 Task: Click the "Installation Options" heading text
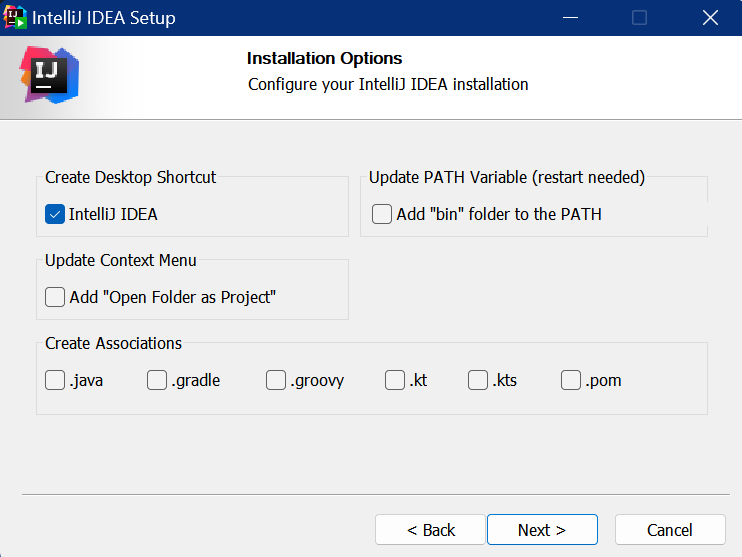point(325,58)
